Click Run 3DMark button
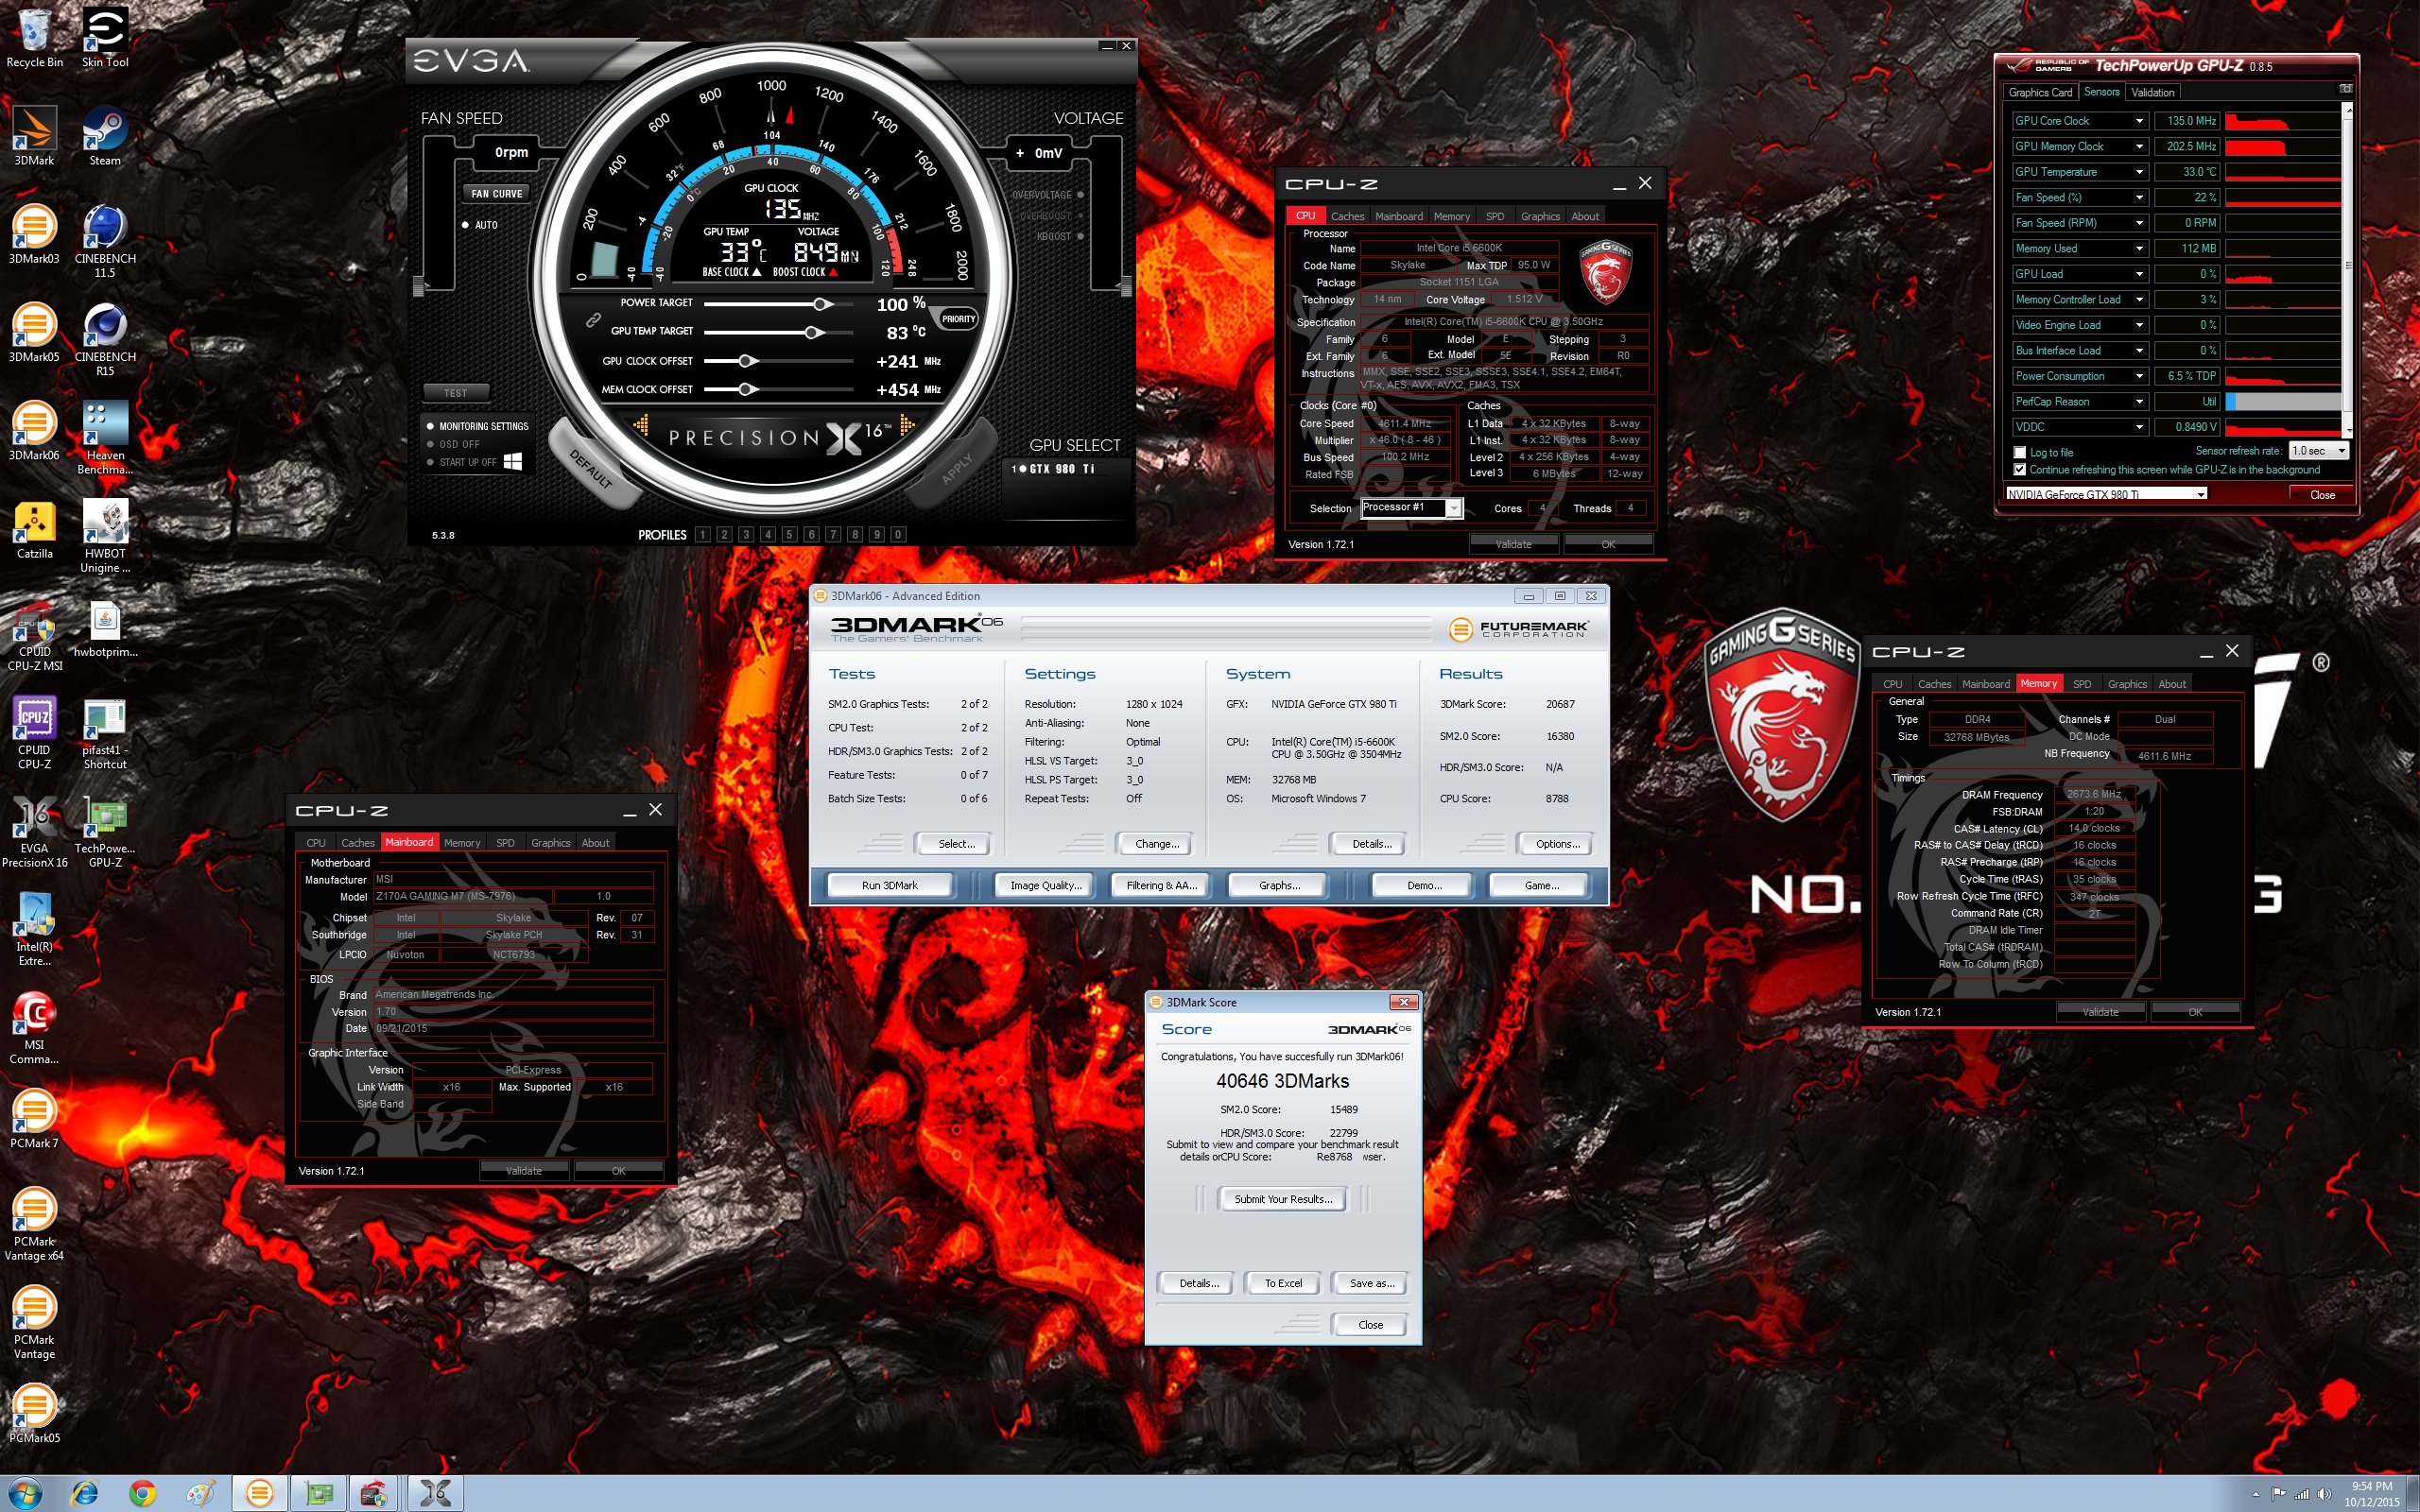The height and width of the screenshot is (1512, 2420). (x=889, y=885)
